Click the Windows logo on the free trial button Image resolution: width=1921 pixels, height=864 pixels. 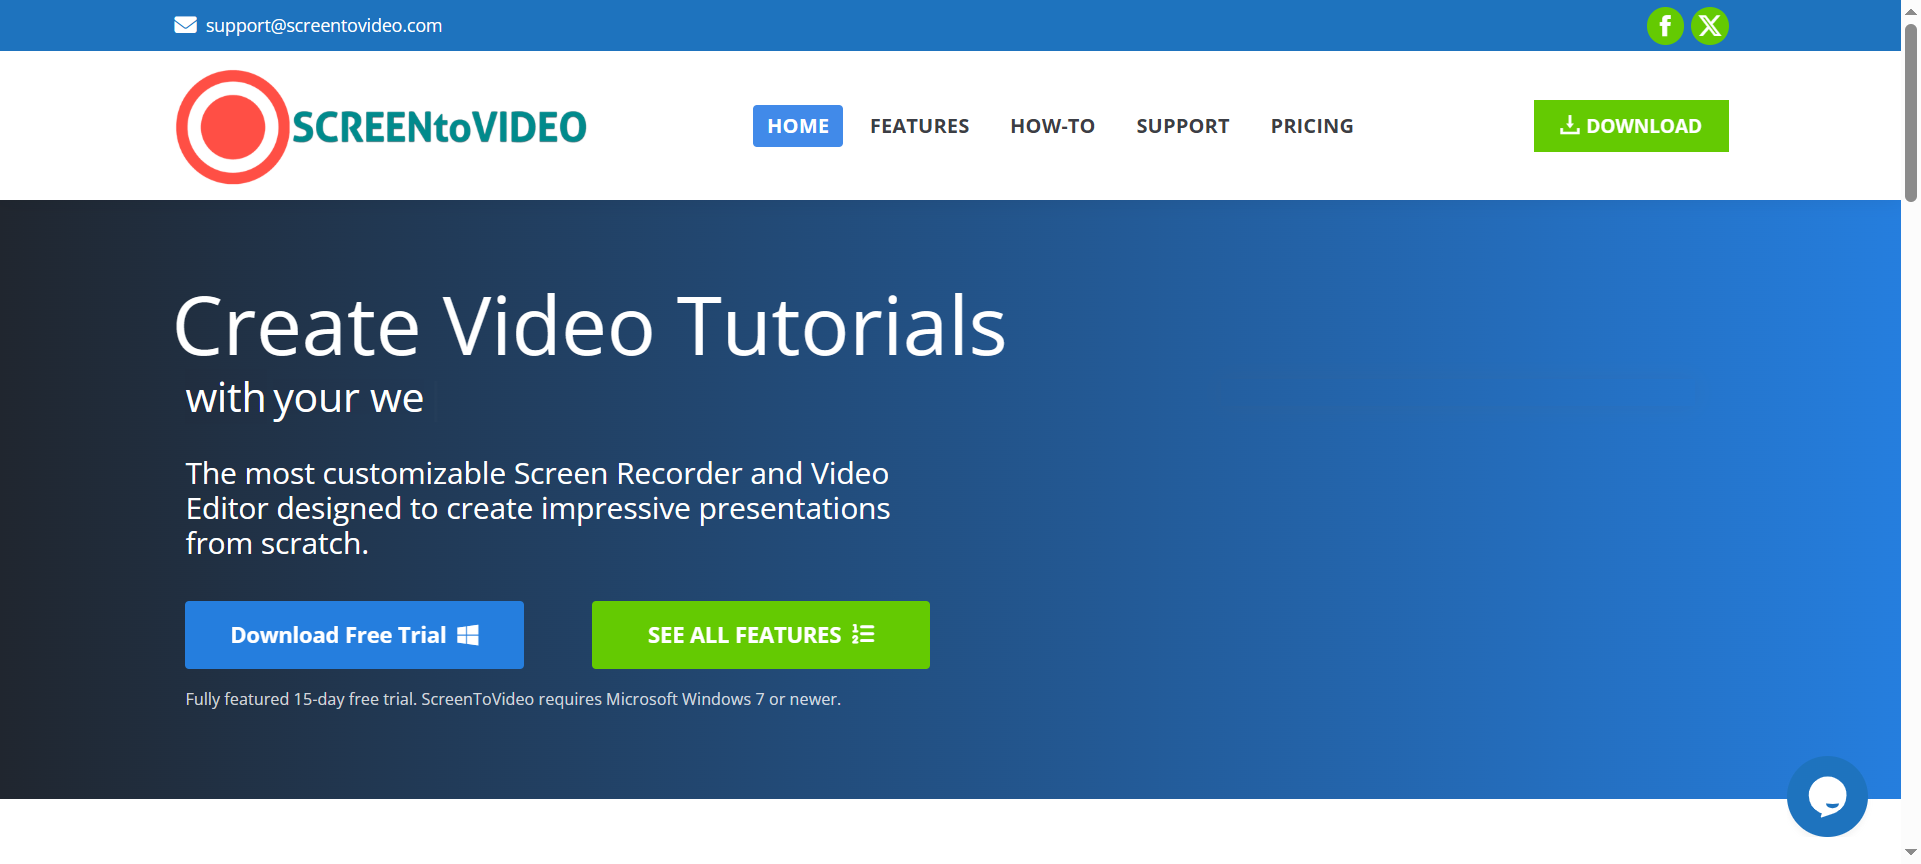click(x=468, y=635)
